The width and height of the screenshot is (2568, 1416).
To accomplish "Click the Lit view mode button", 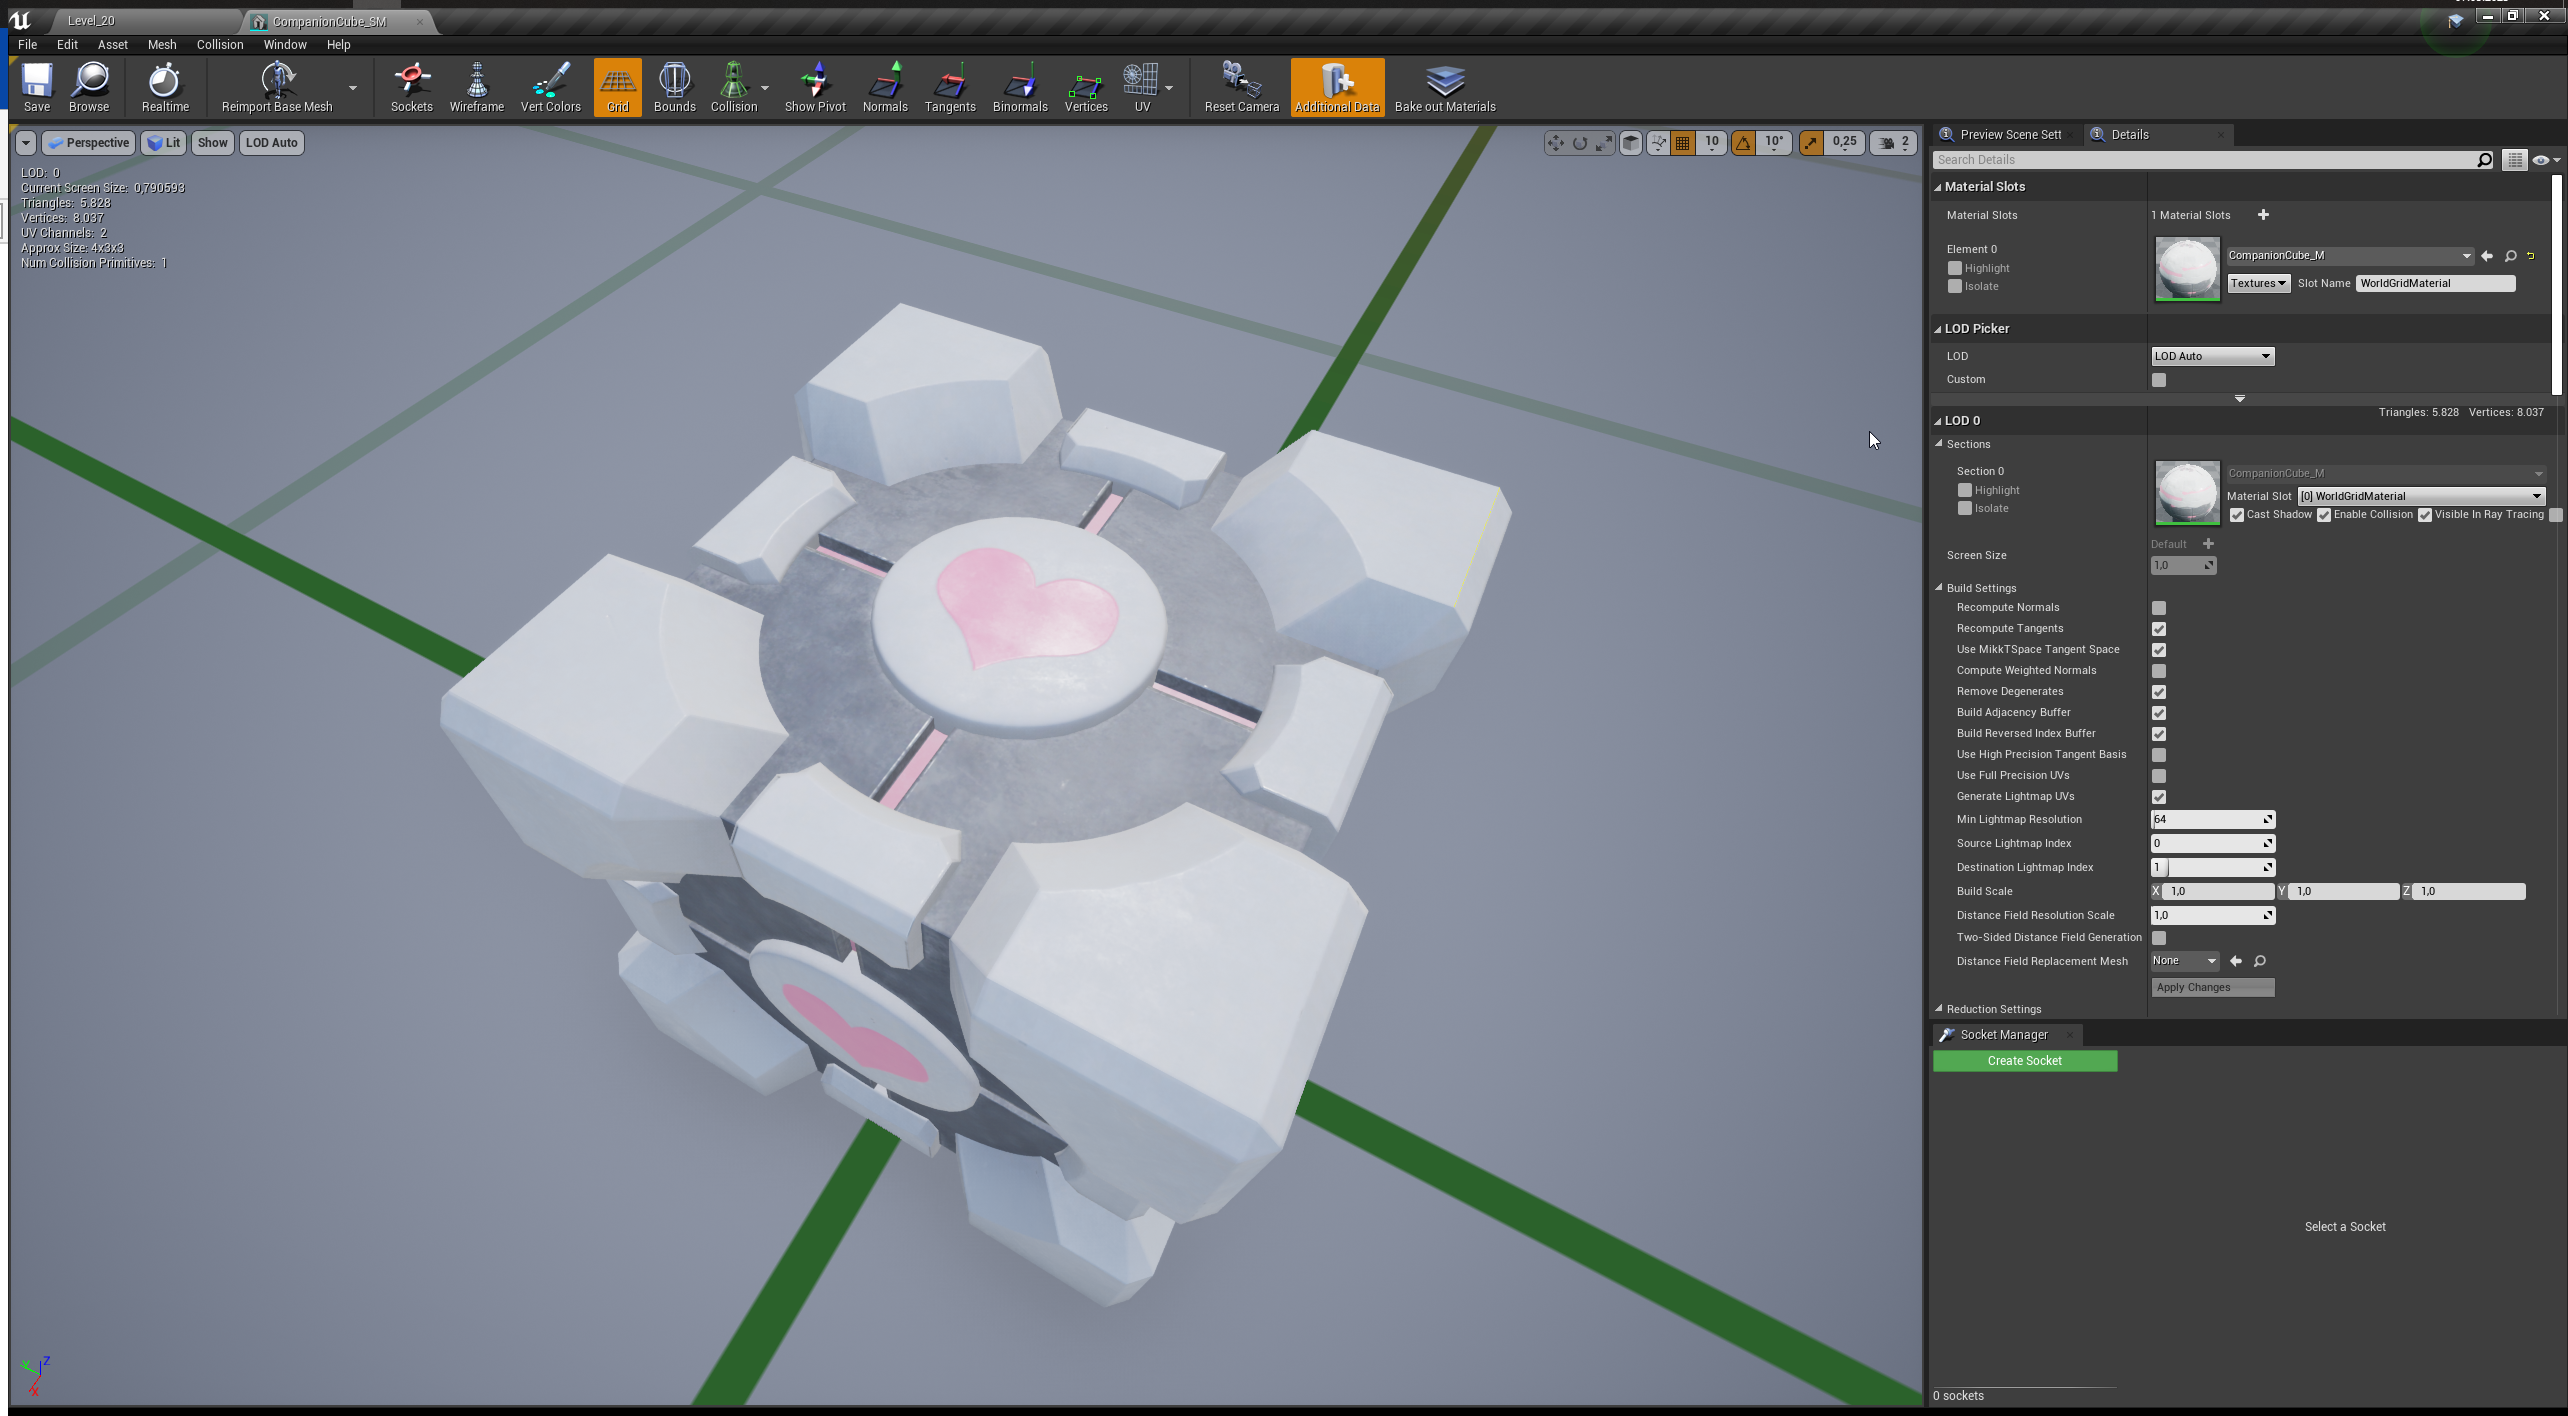I will point(164,143).
